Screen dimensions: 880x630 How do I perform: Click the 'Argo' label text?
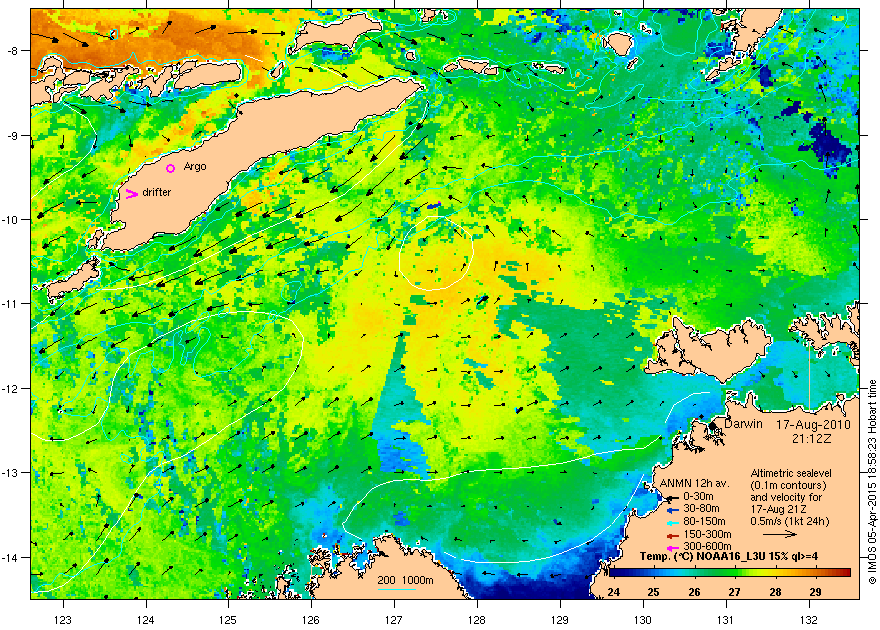click(x=195, y=167)
